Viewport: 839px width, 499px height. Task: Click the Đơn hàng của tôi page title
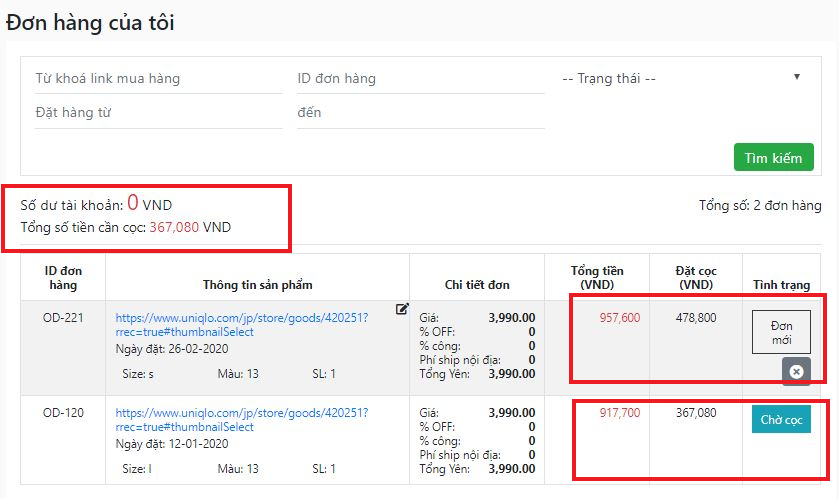click(90, 22)
